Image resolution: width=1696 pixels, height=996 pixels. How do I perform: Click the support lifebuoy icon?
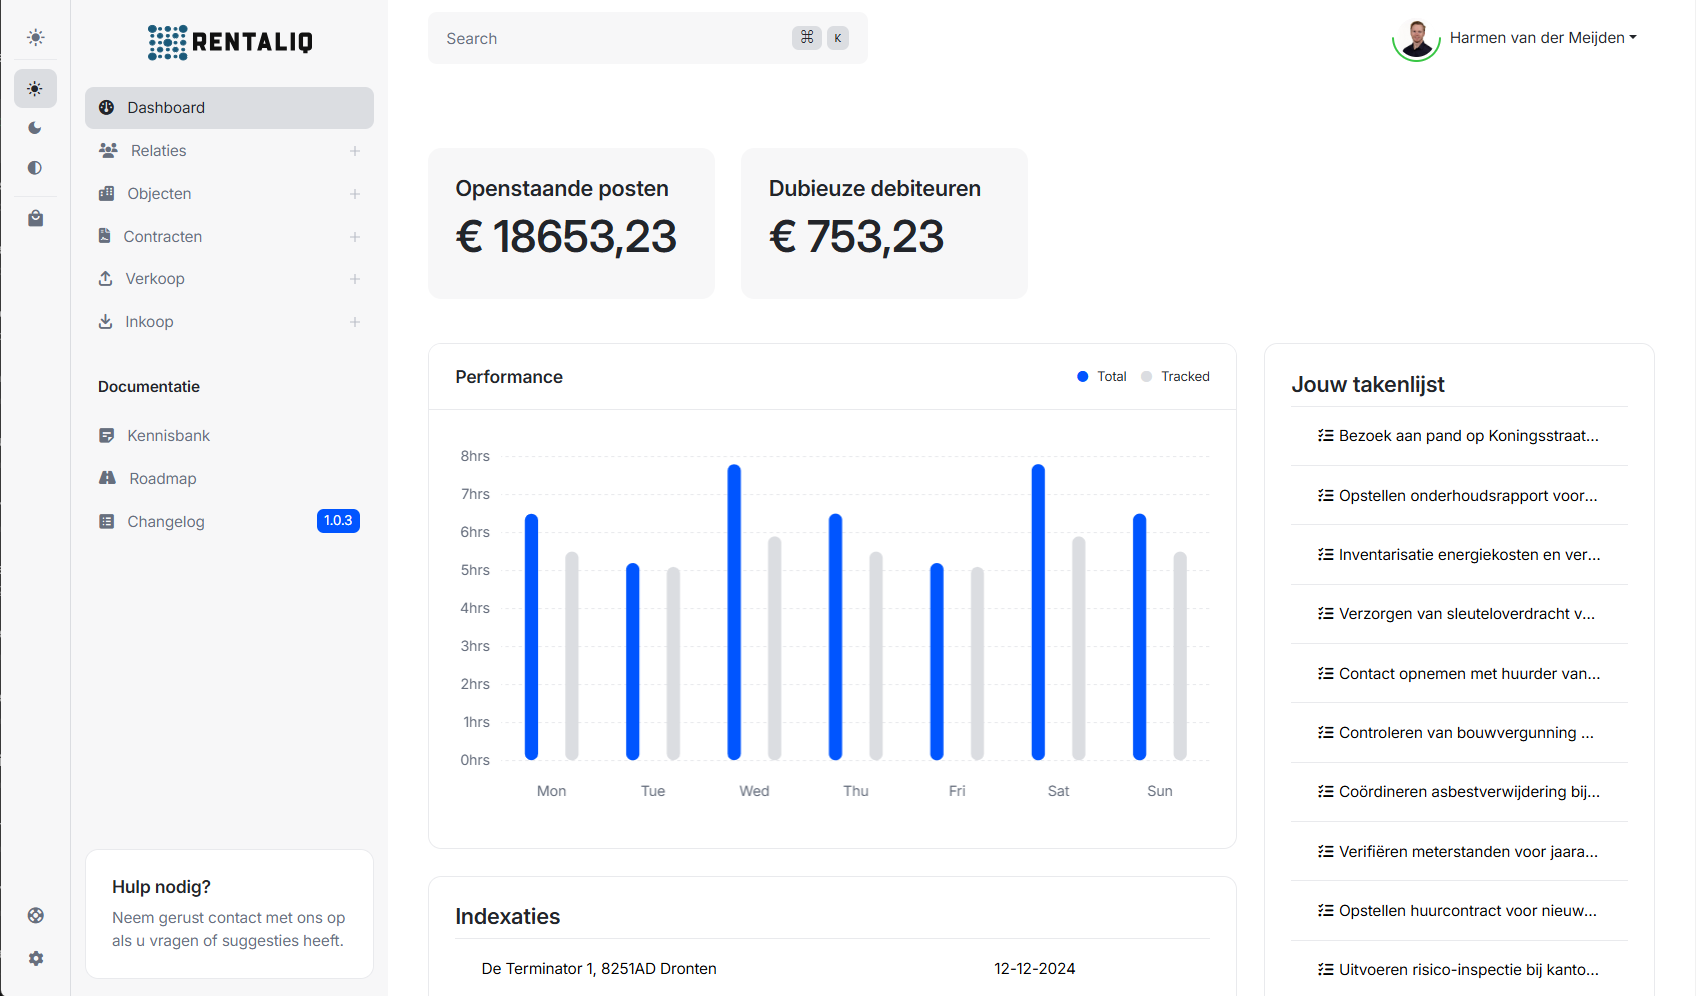click(35, 915)
